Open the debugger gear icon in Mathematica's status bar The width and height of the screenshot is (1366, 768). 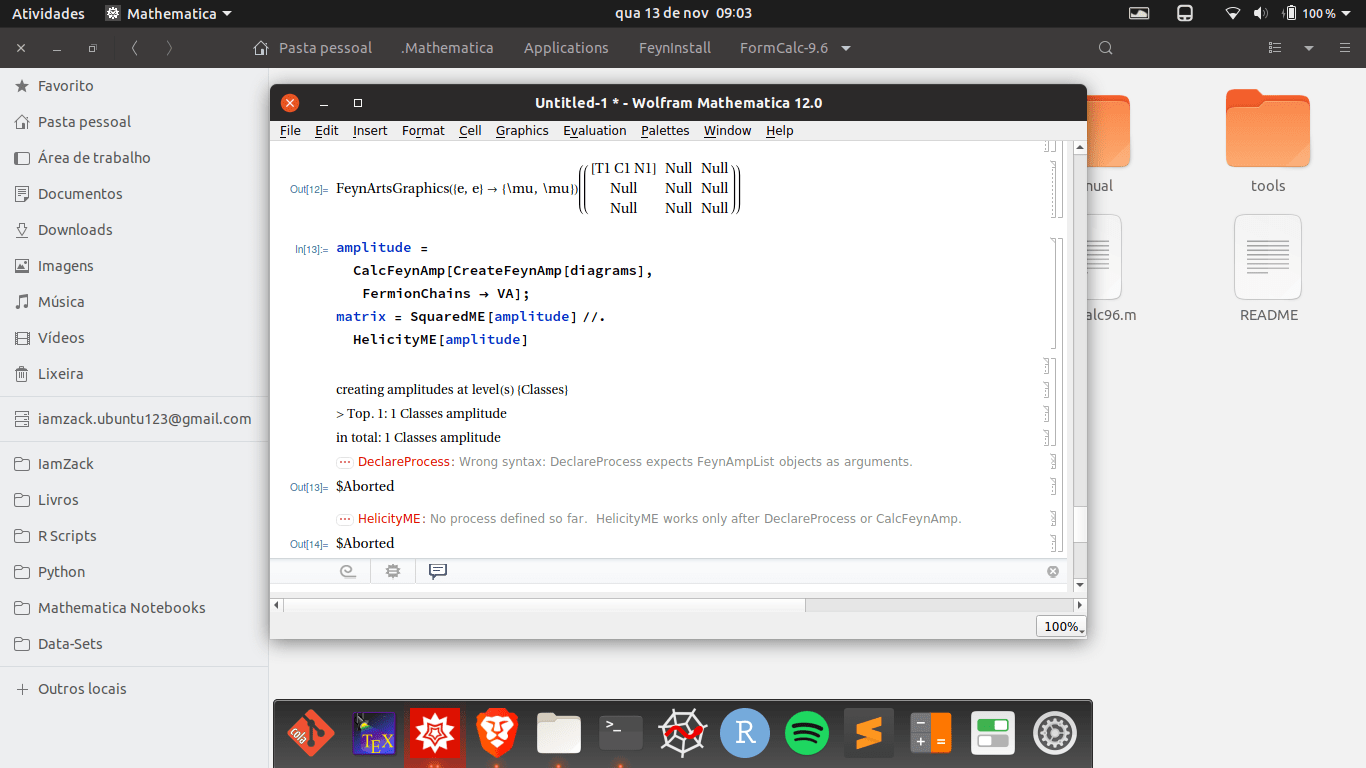click(392, 571)
